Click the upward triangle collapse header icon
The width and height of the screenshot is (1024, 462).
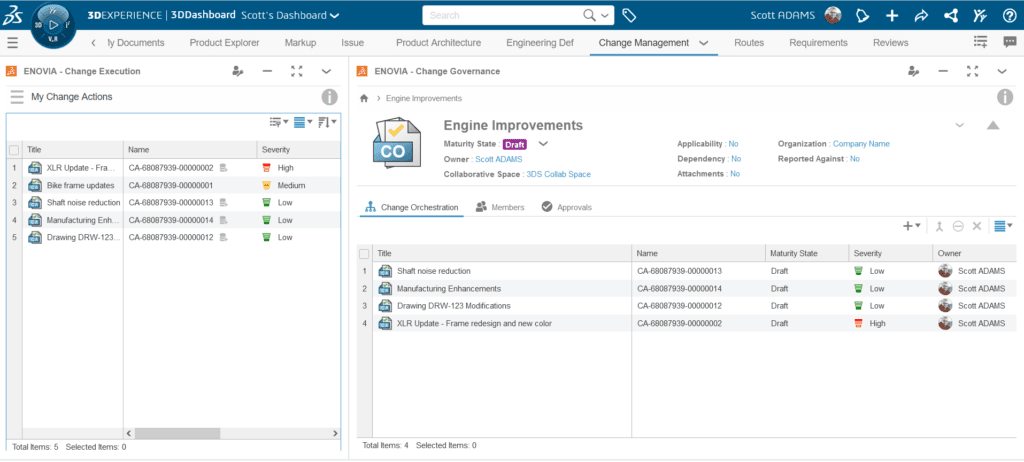993,125
